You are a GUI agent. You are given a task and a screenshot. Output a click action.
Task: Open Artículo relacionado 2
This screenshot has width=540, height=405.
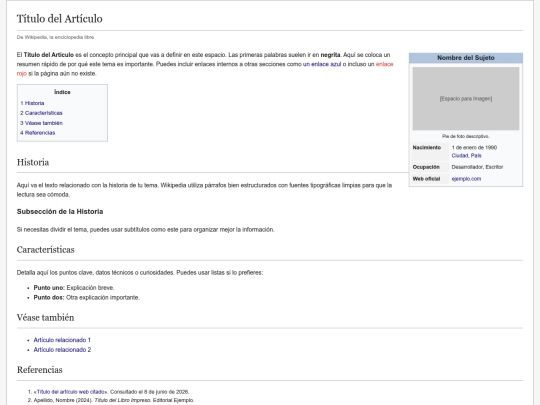(62, 350)
